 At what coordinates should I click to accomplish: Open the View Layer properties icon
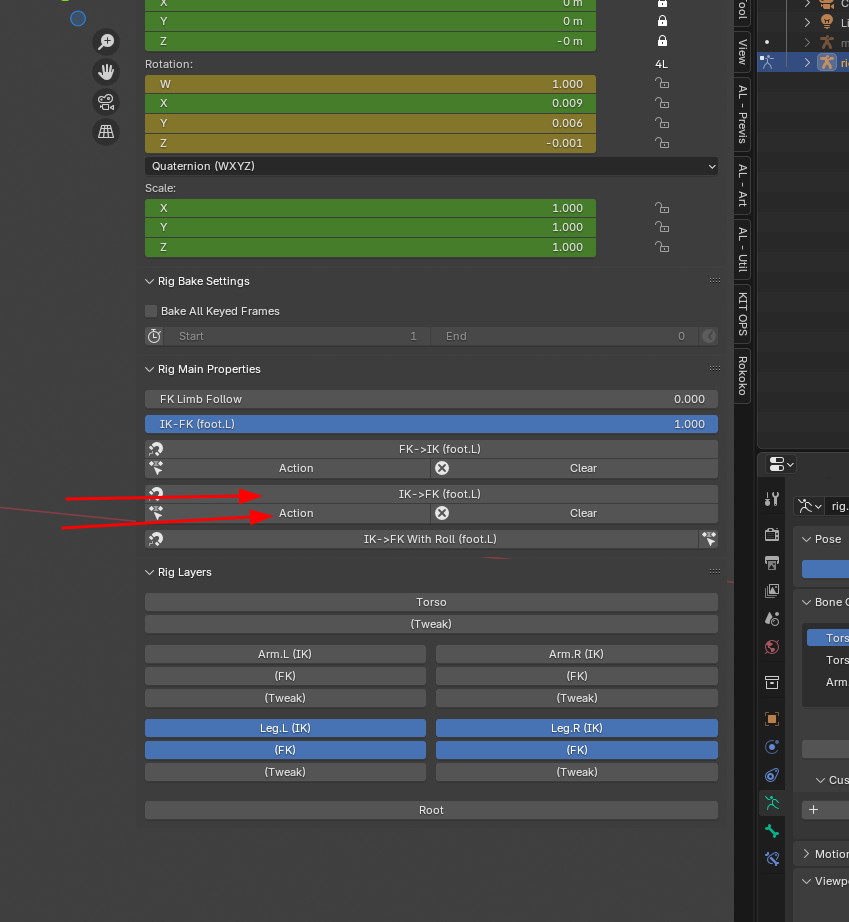772,590
